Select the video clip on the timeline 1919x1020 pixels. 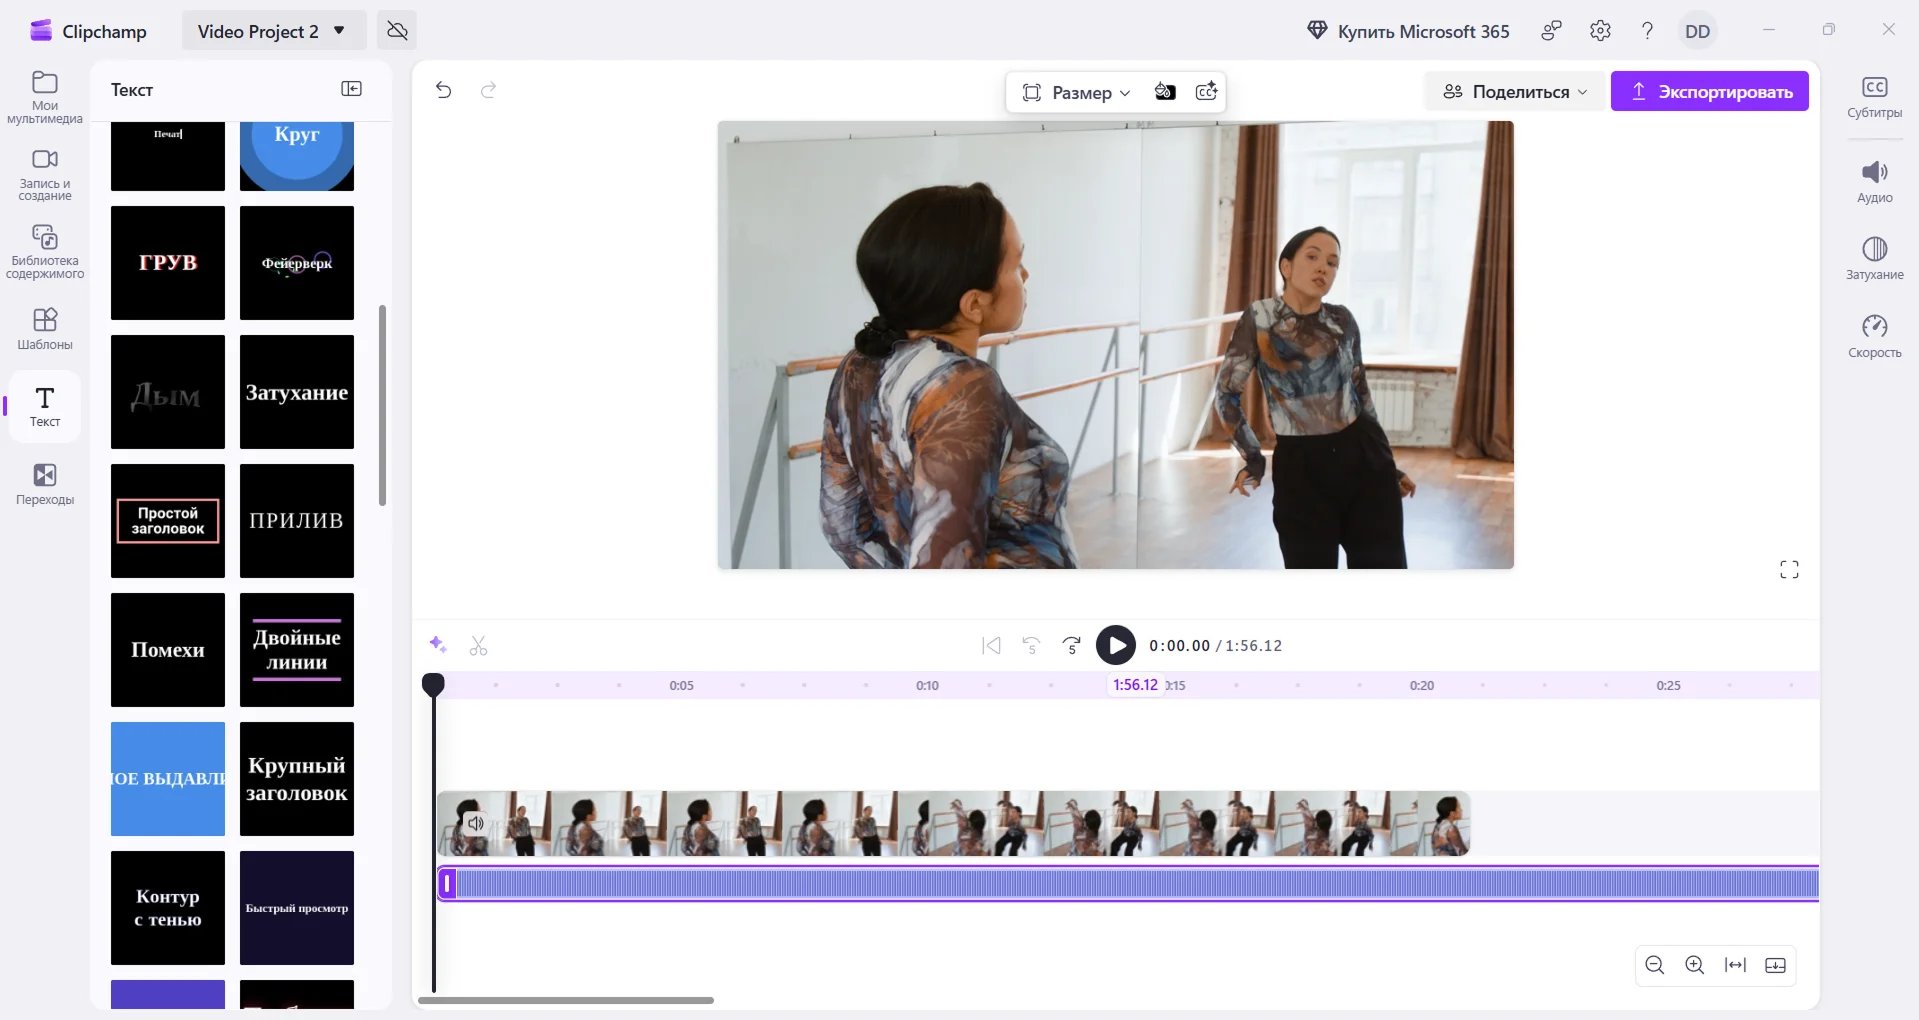(x=953, y=823)
